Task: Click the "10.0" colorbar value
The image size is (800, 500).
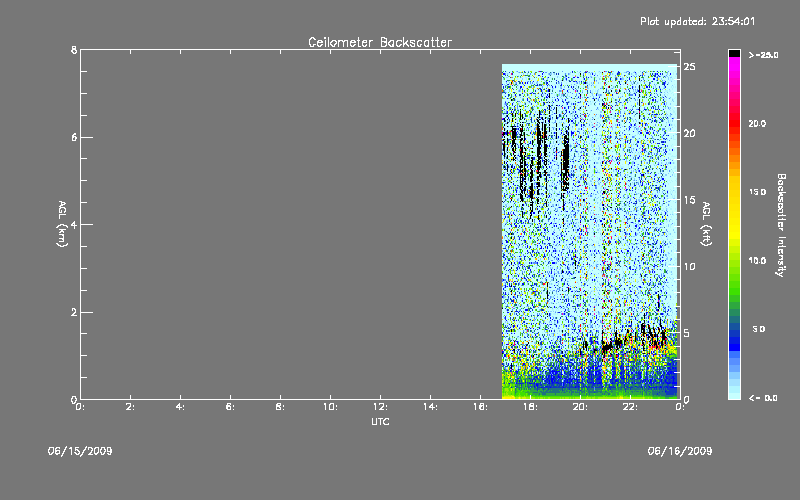Action: pos(757,261)
